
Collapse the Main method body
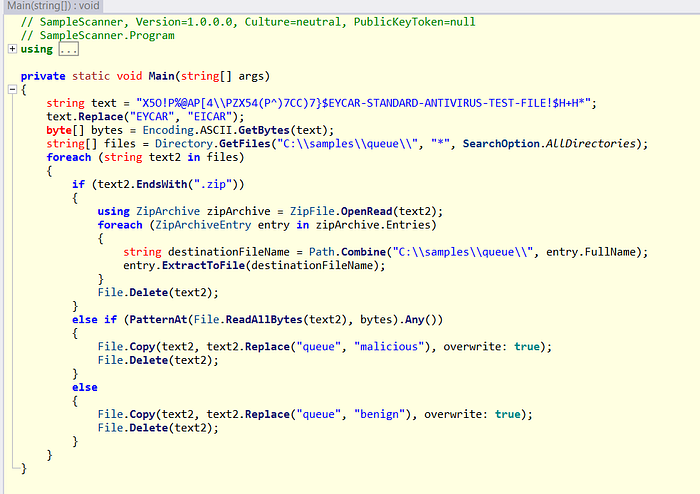pos(11,90)
